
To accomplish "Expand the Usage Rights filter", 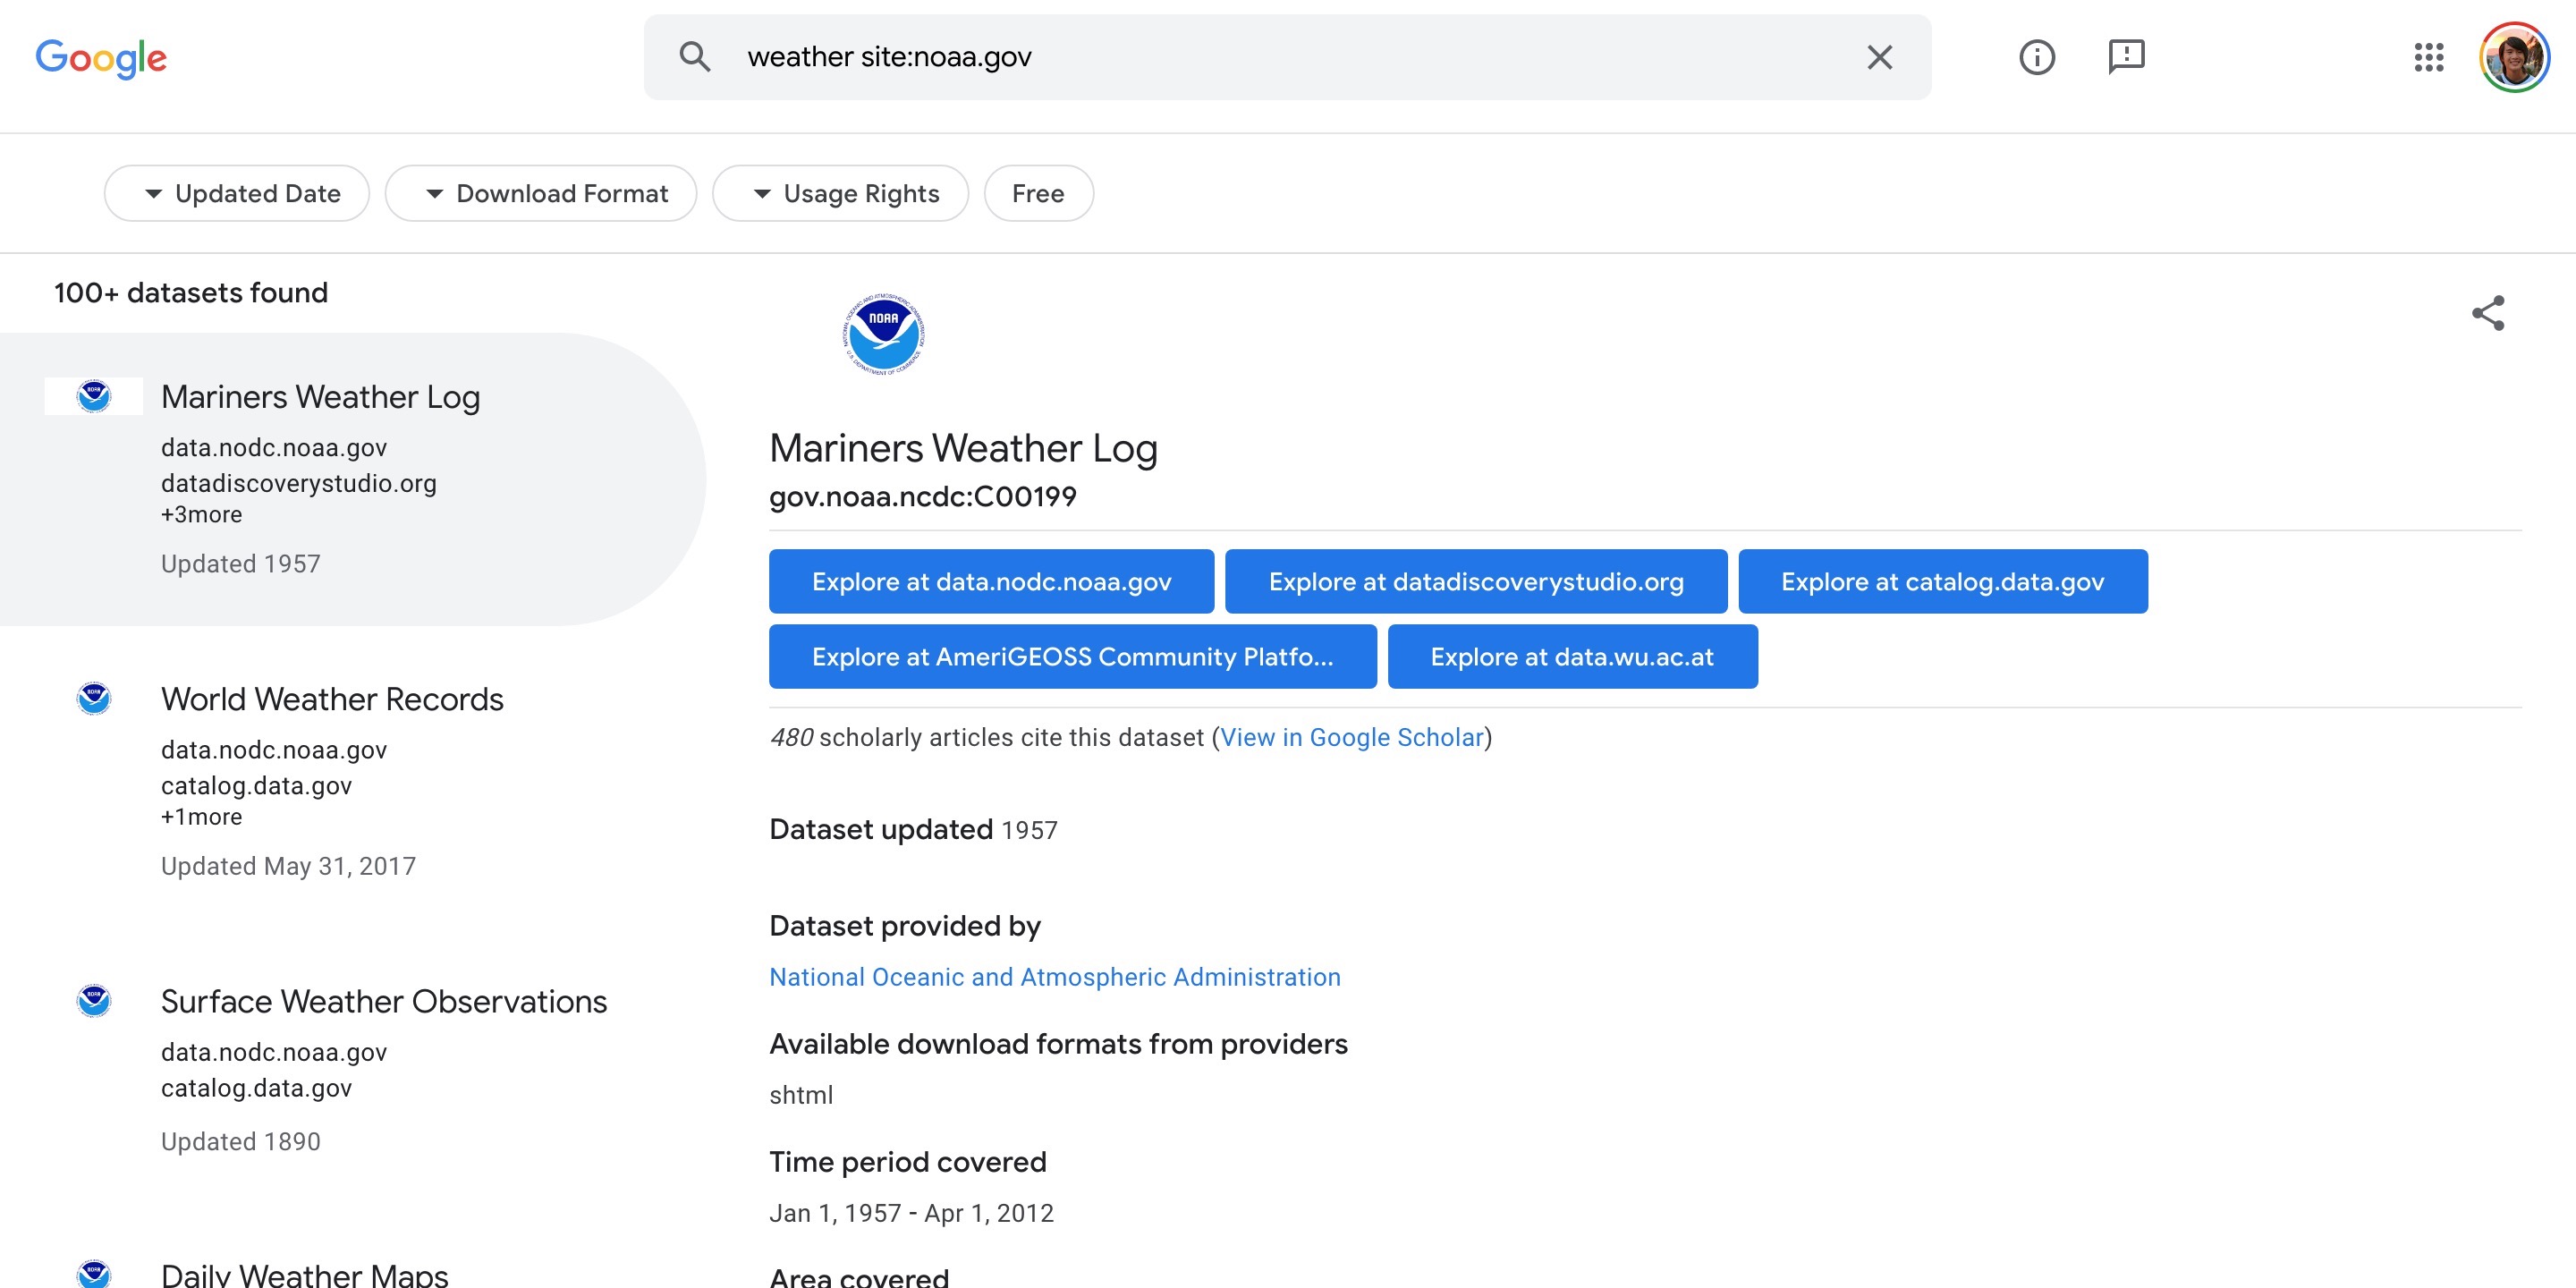I will tap(840, 193).
